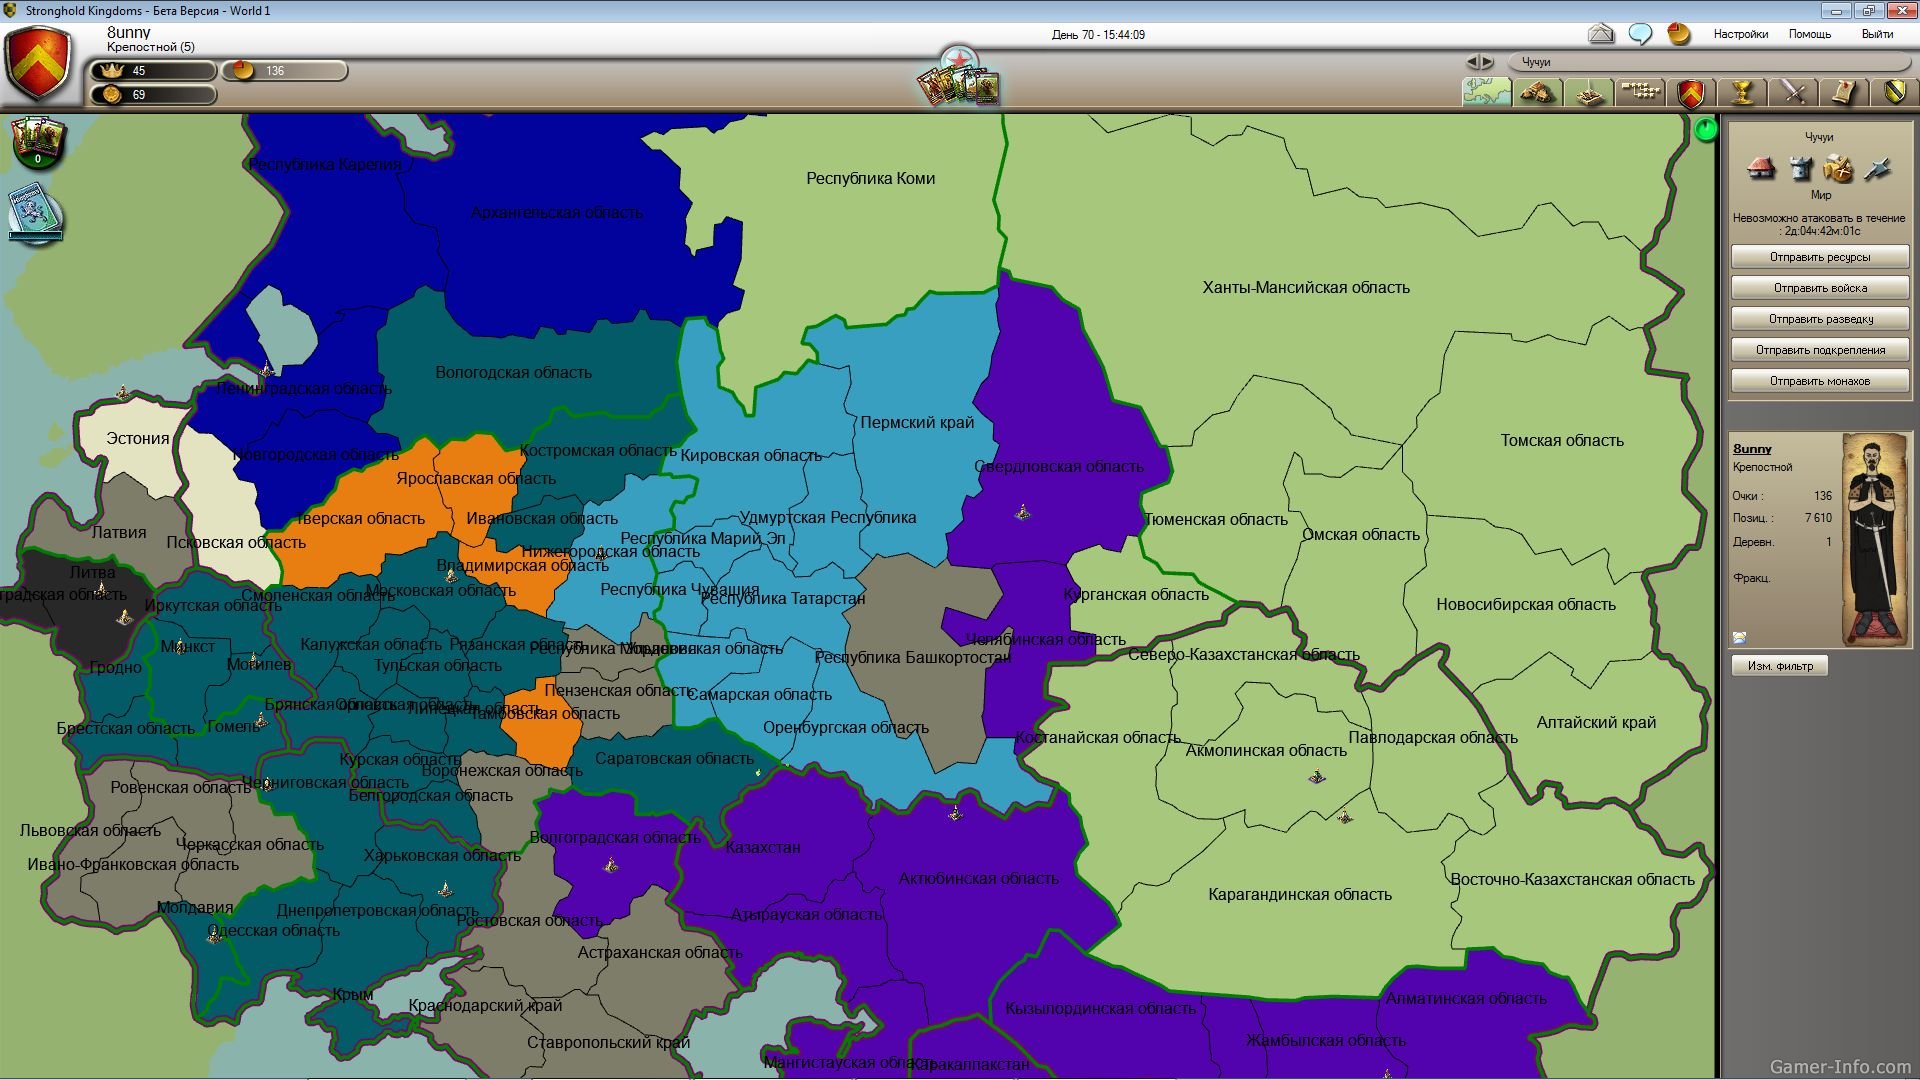
Task: Open the mail envelope icon
Action: [1601, 34]
